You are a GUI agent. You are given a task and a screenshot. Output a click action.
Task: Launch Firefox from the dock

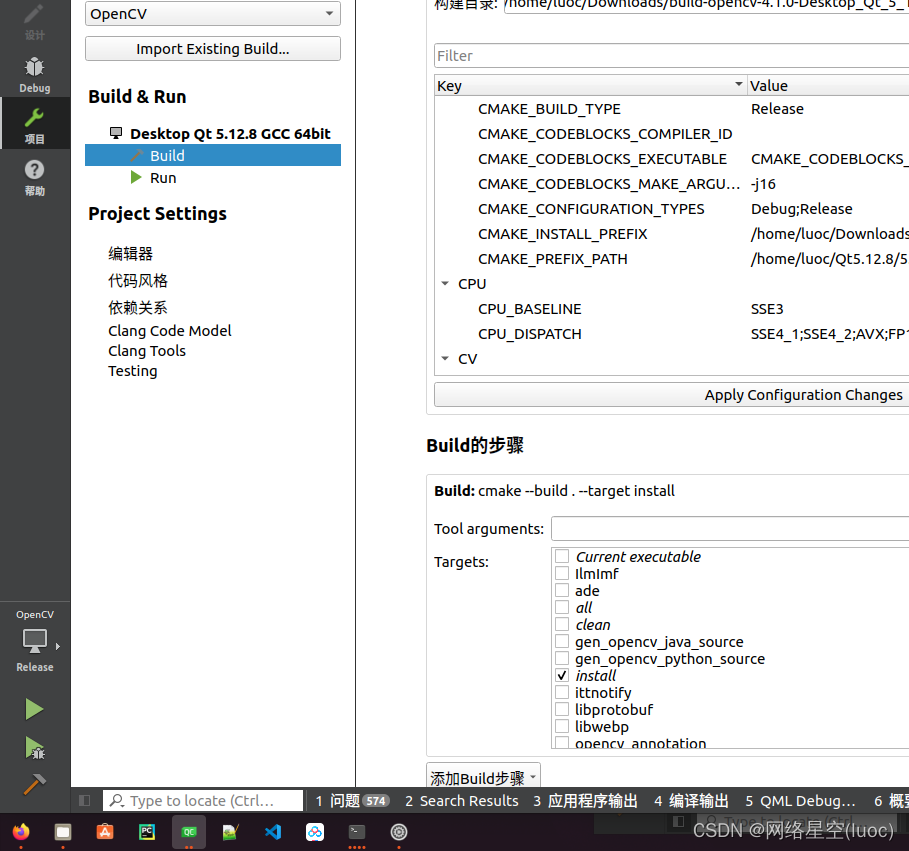click(21, 832)
